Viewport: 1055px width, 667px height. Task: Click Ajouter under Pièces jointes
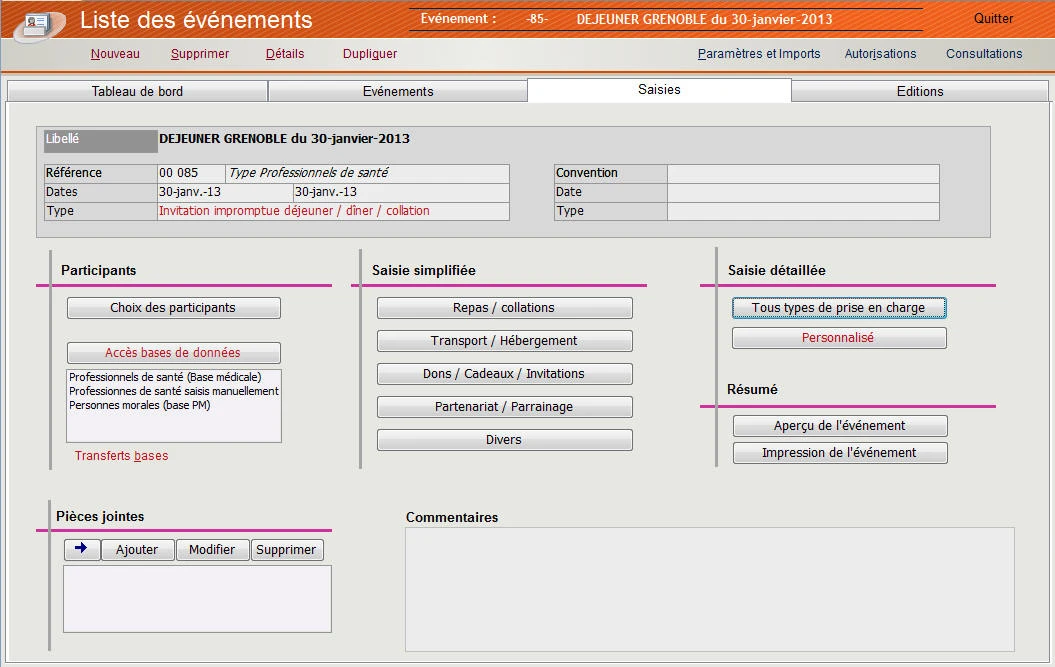pos(137,550)
